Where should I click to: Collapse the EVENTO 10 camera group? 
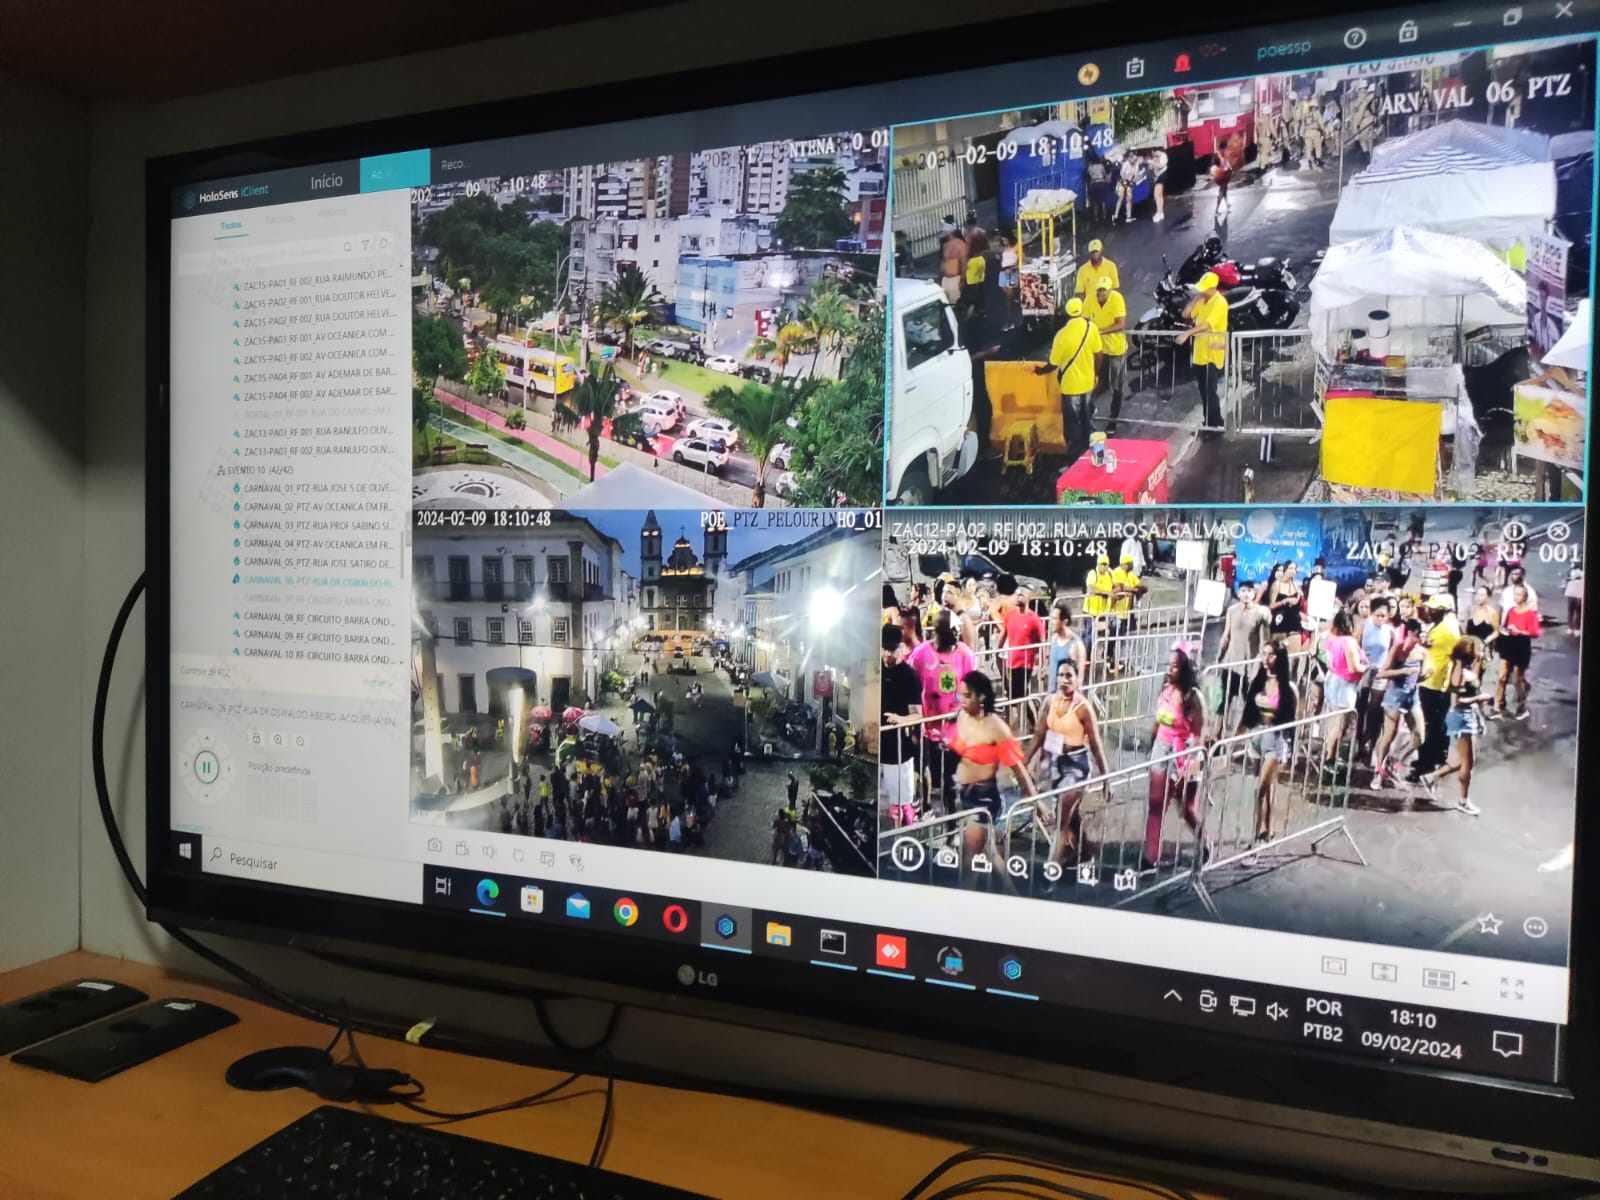click(x=220, y=470)
